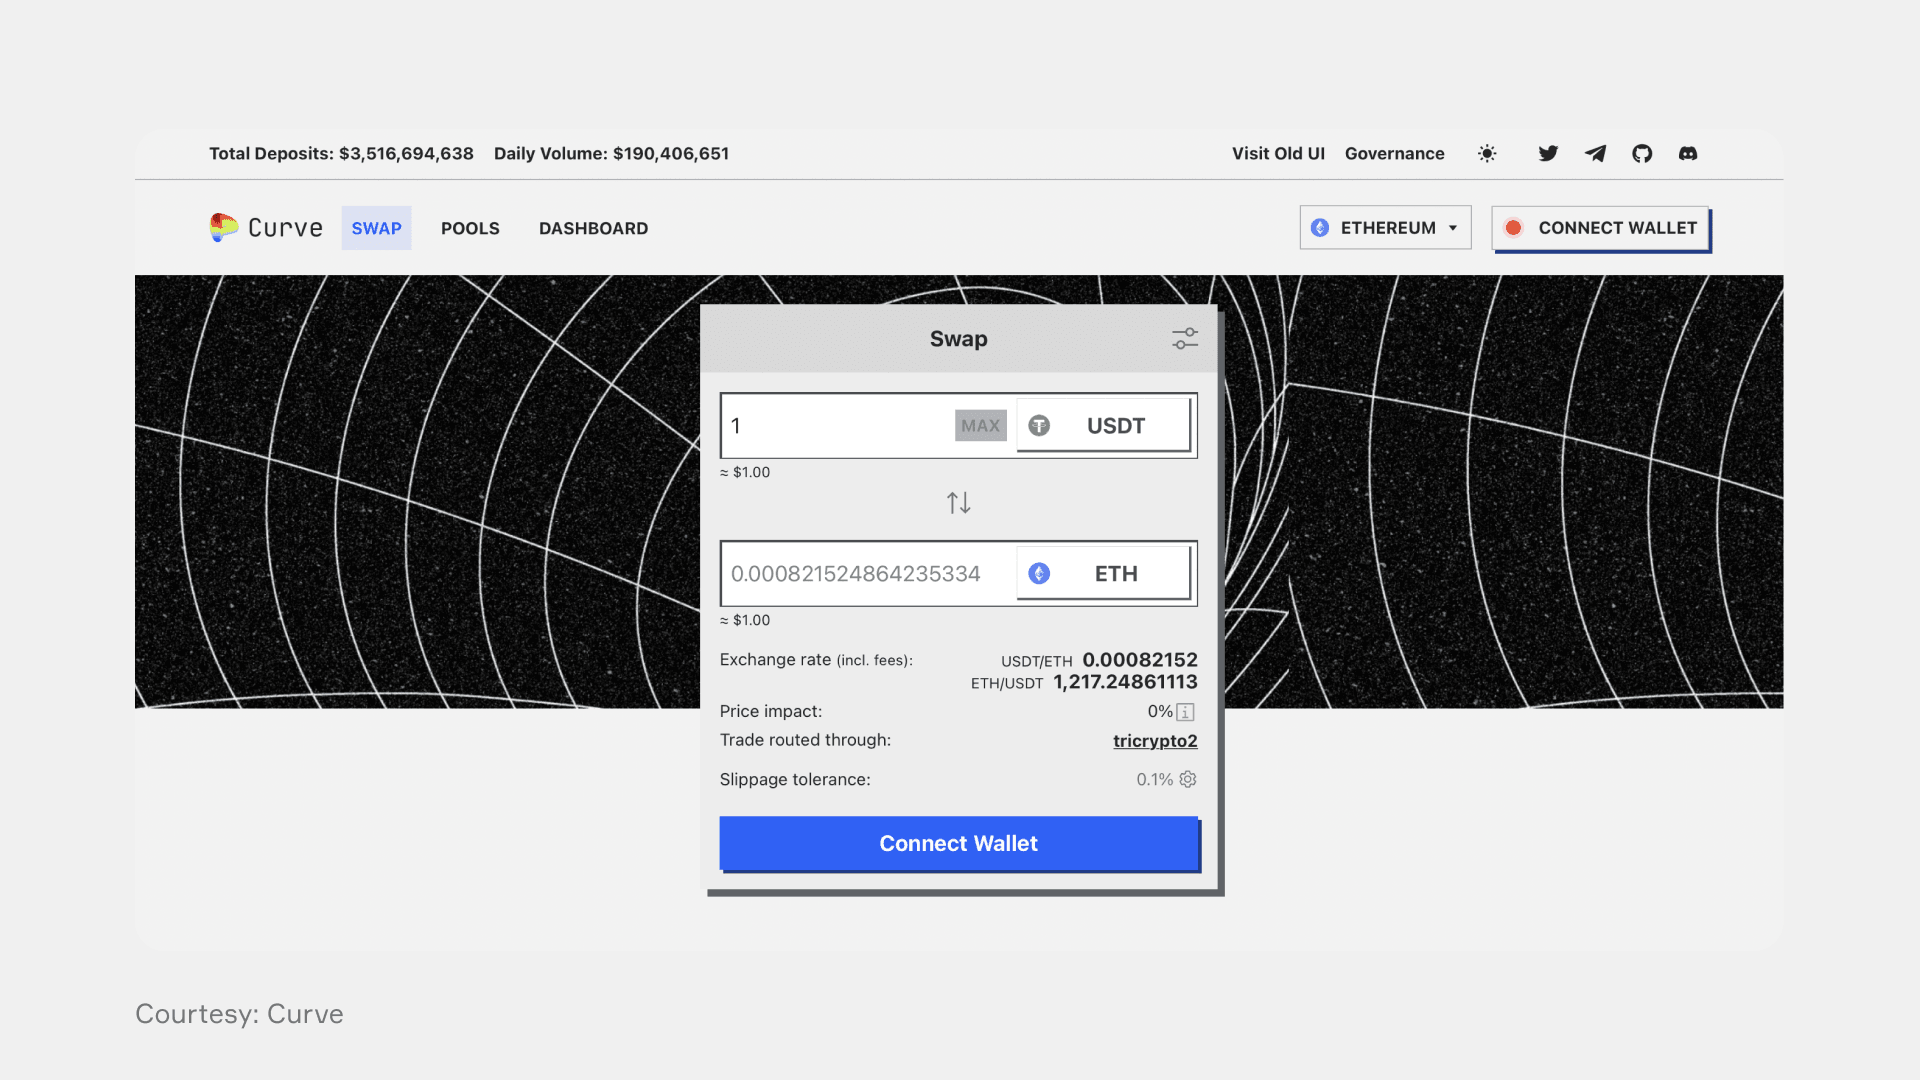Open swap settings sliders icon
The width and height of the screenshot is (1921, 1081).
1185,339
